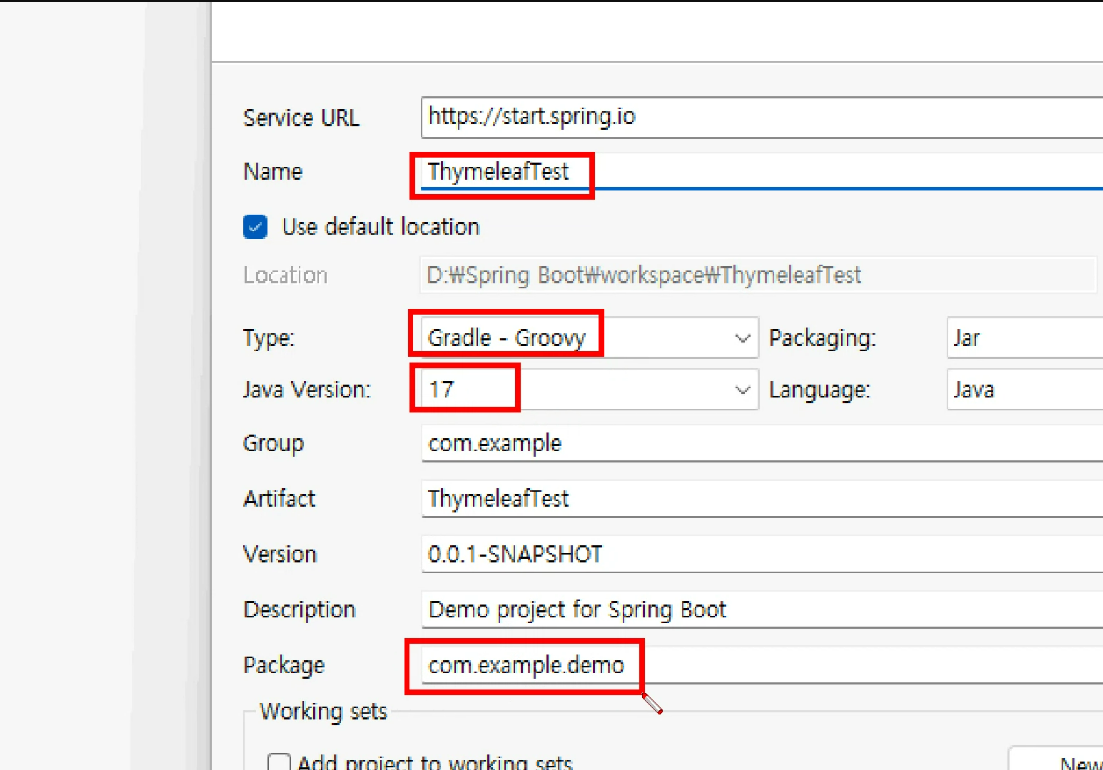Click the Description label
Viewport: 1103px width, 770px height.
pyautogui.click(x=300, y=610)
